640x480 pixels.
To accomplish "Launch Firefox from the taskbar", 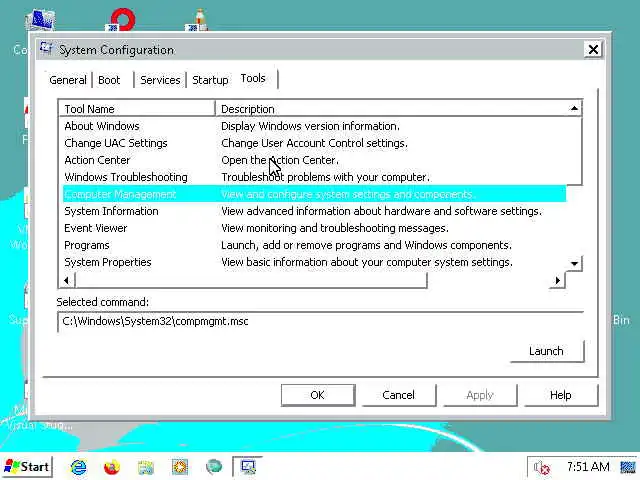I will tap(112, 467).
